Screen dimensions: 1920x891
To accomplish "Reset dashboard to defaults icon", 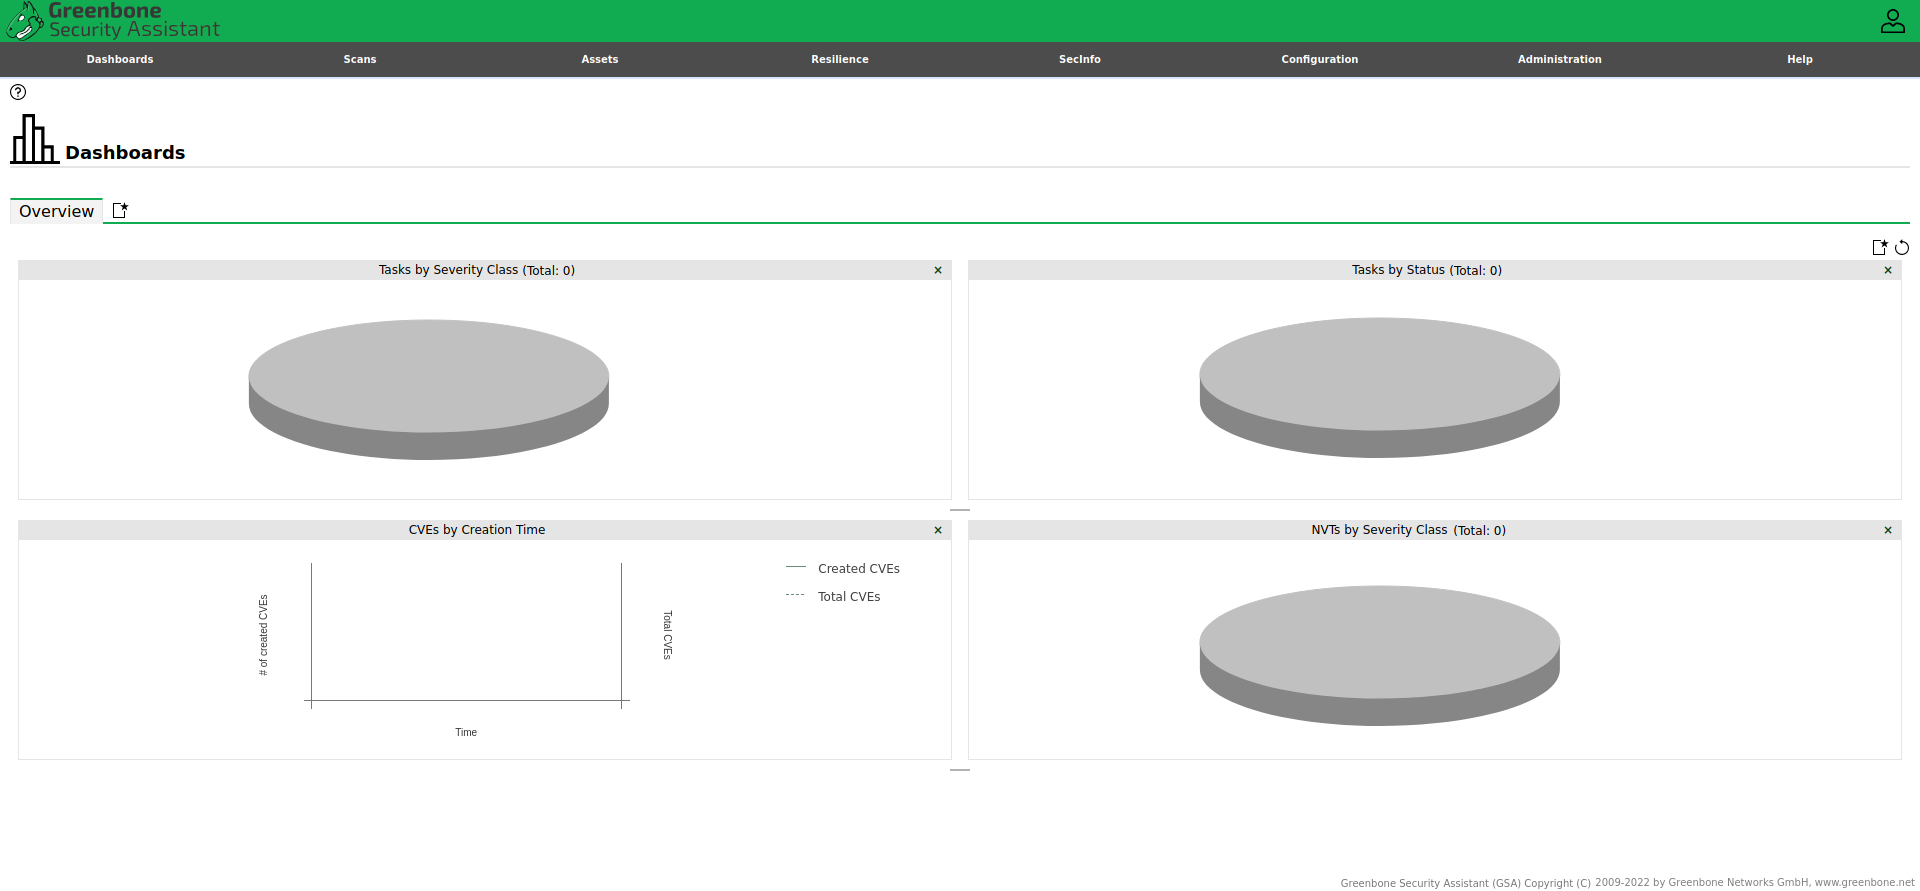I will (x=1902, y=247).
